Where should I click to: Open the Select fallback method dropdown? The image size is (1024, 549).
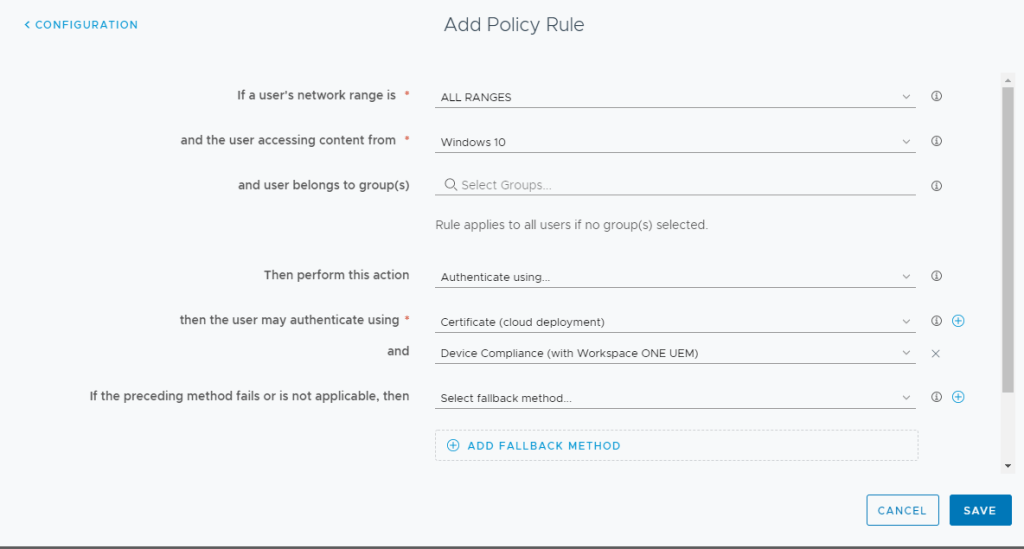(676, 398)
